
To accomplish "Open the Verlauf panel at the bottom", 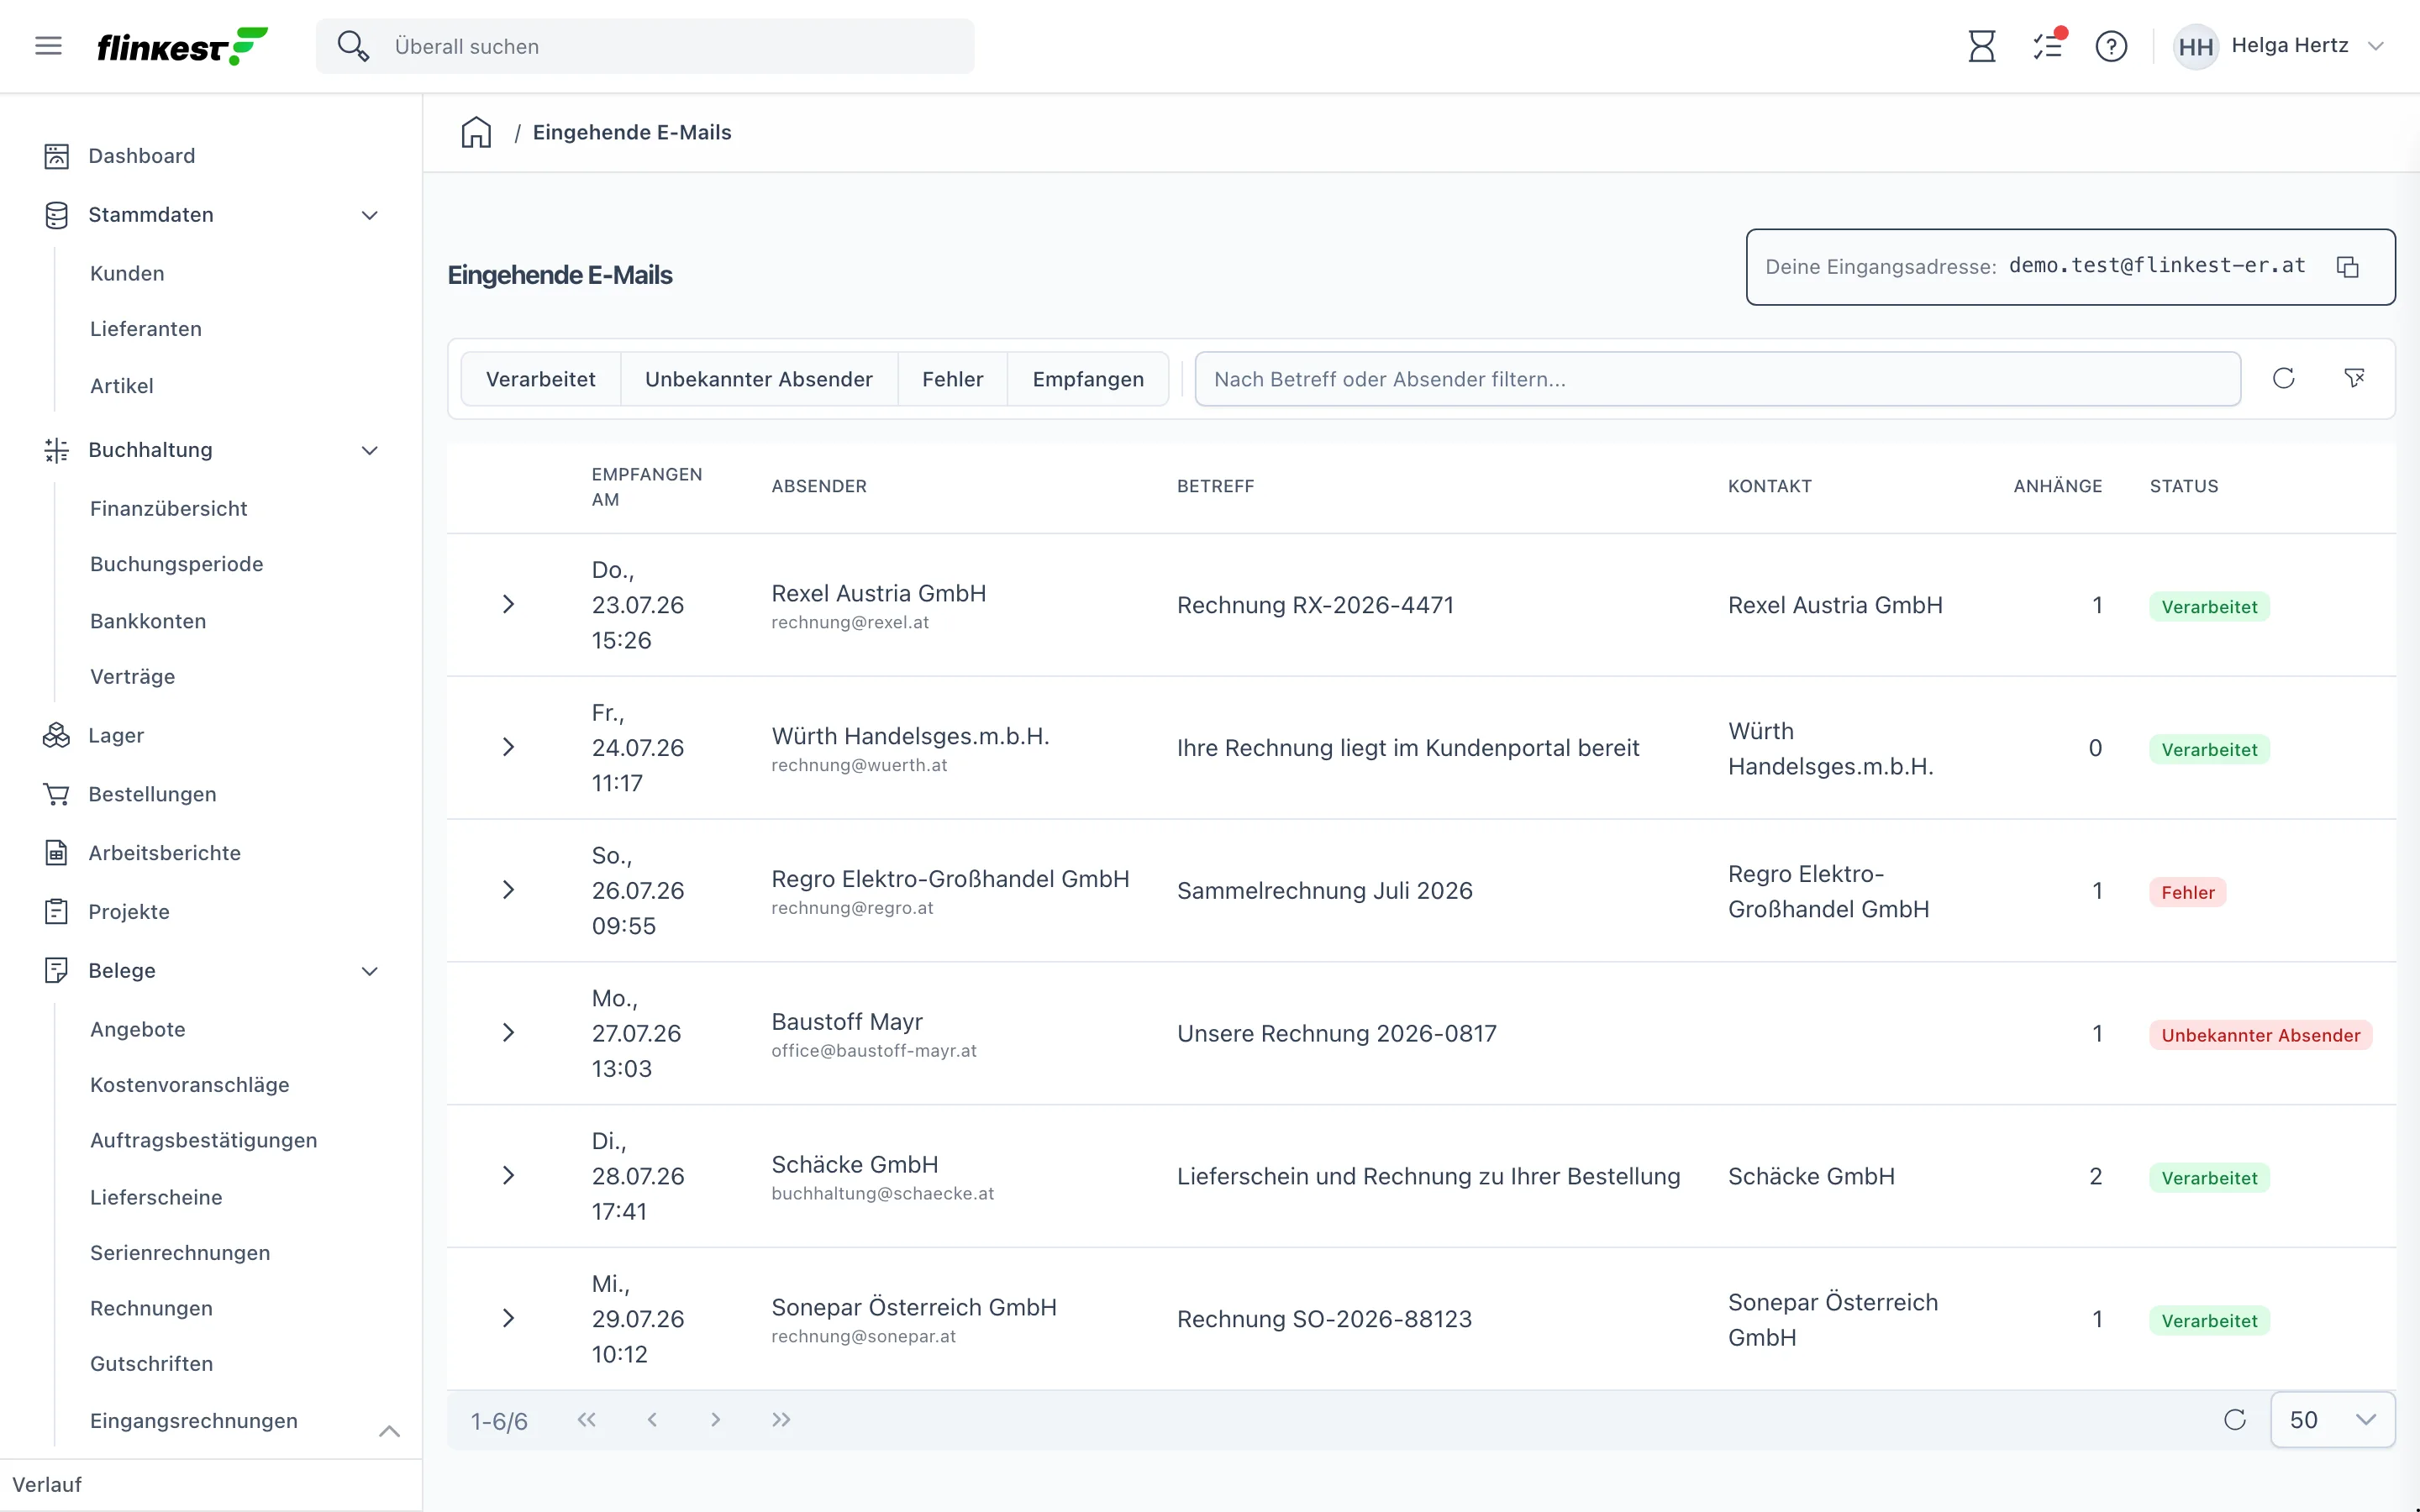I will tap(47, 1484).
